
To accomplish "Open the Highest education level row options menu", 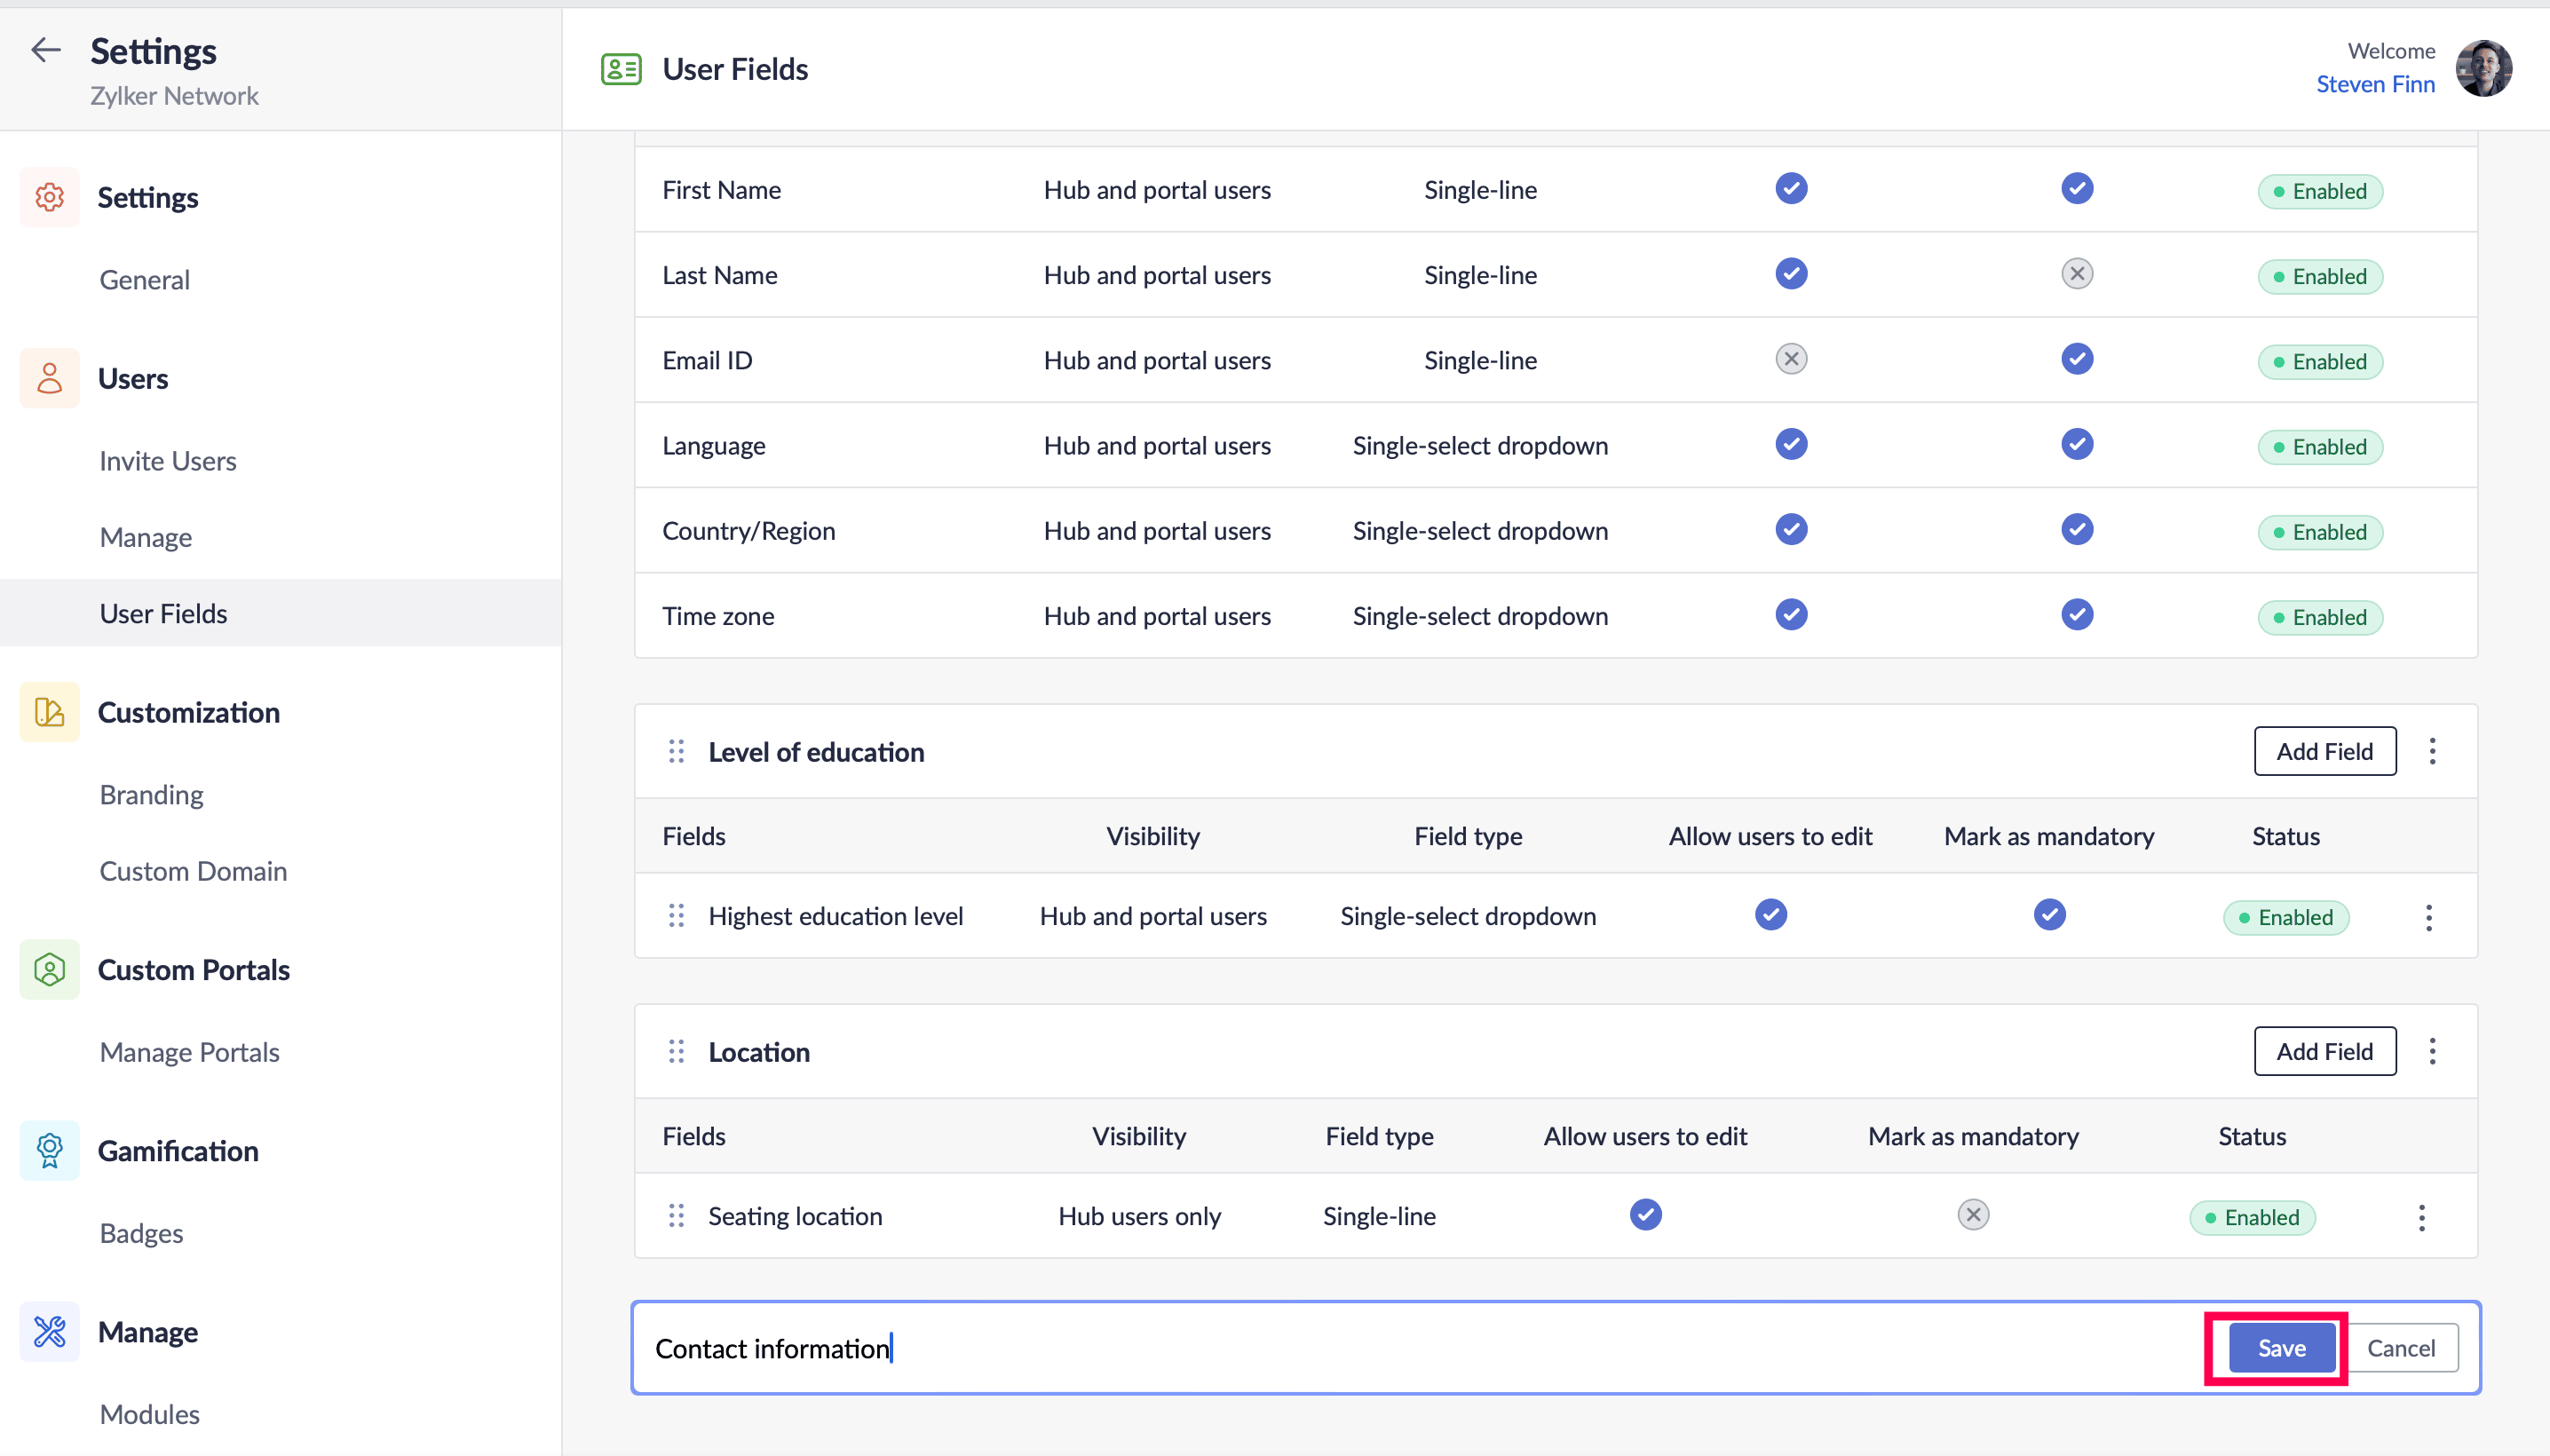I will tap(2428, 917).
